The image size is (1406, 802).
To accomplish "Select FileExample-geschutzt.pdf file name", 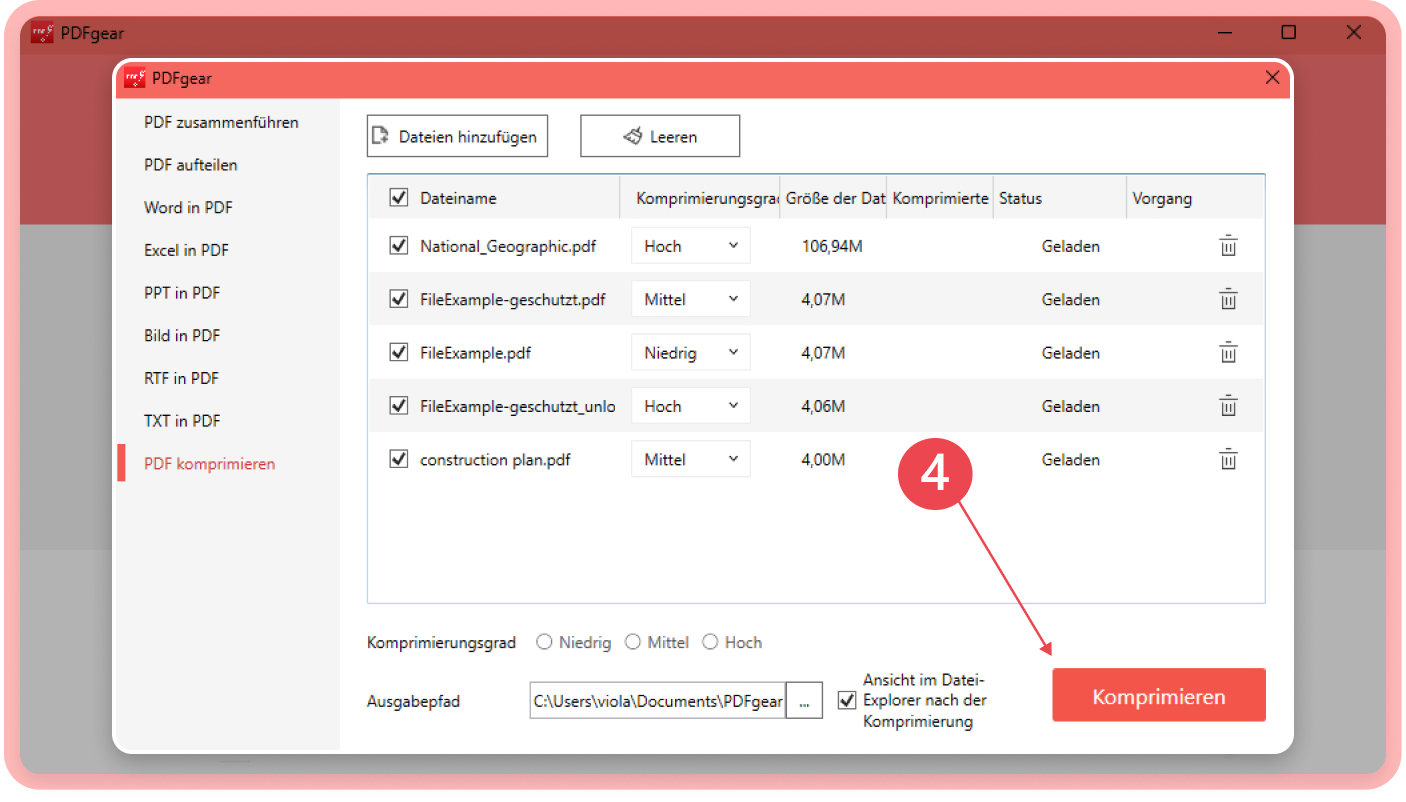I will [x=513, y=299].
